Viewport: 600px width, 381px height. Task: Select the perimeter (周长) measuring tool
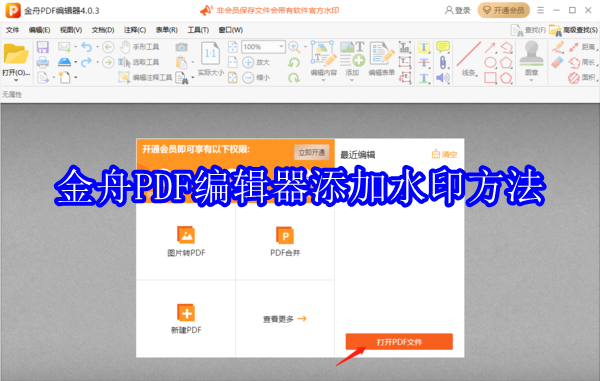coord(582,62)
